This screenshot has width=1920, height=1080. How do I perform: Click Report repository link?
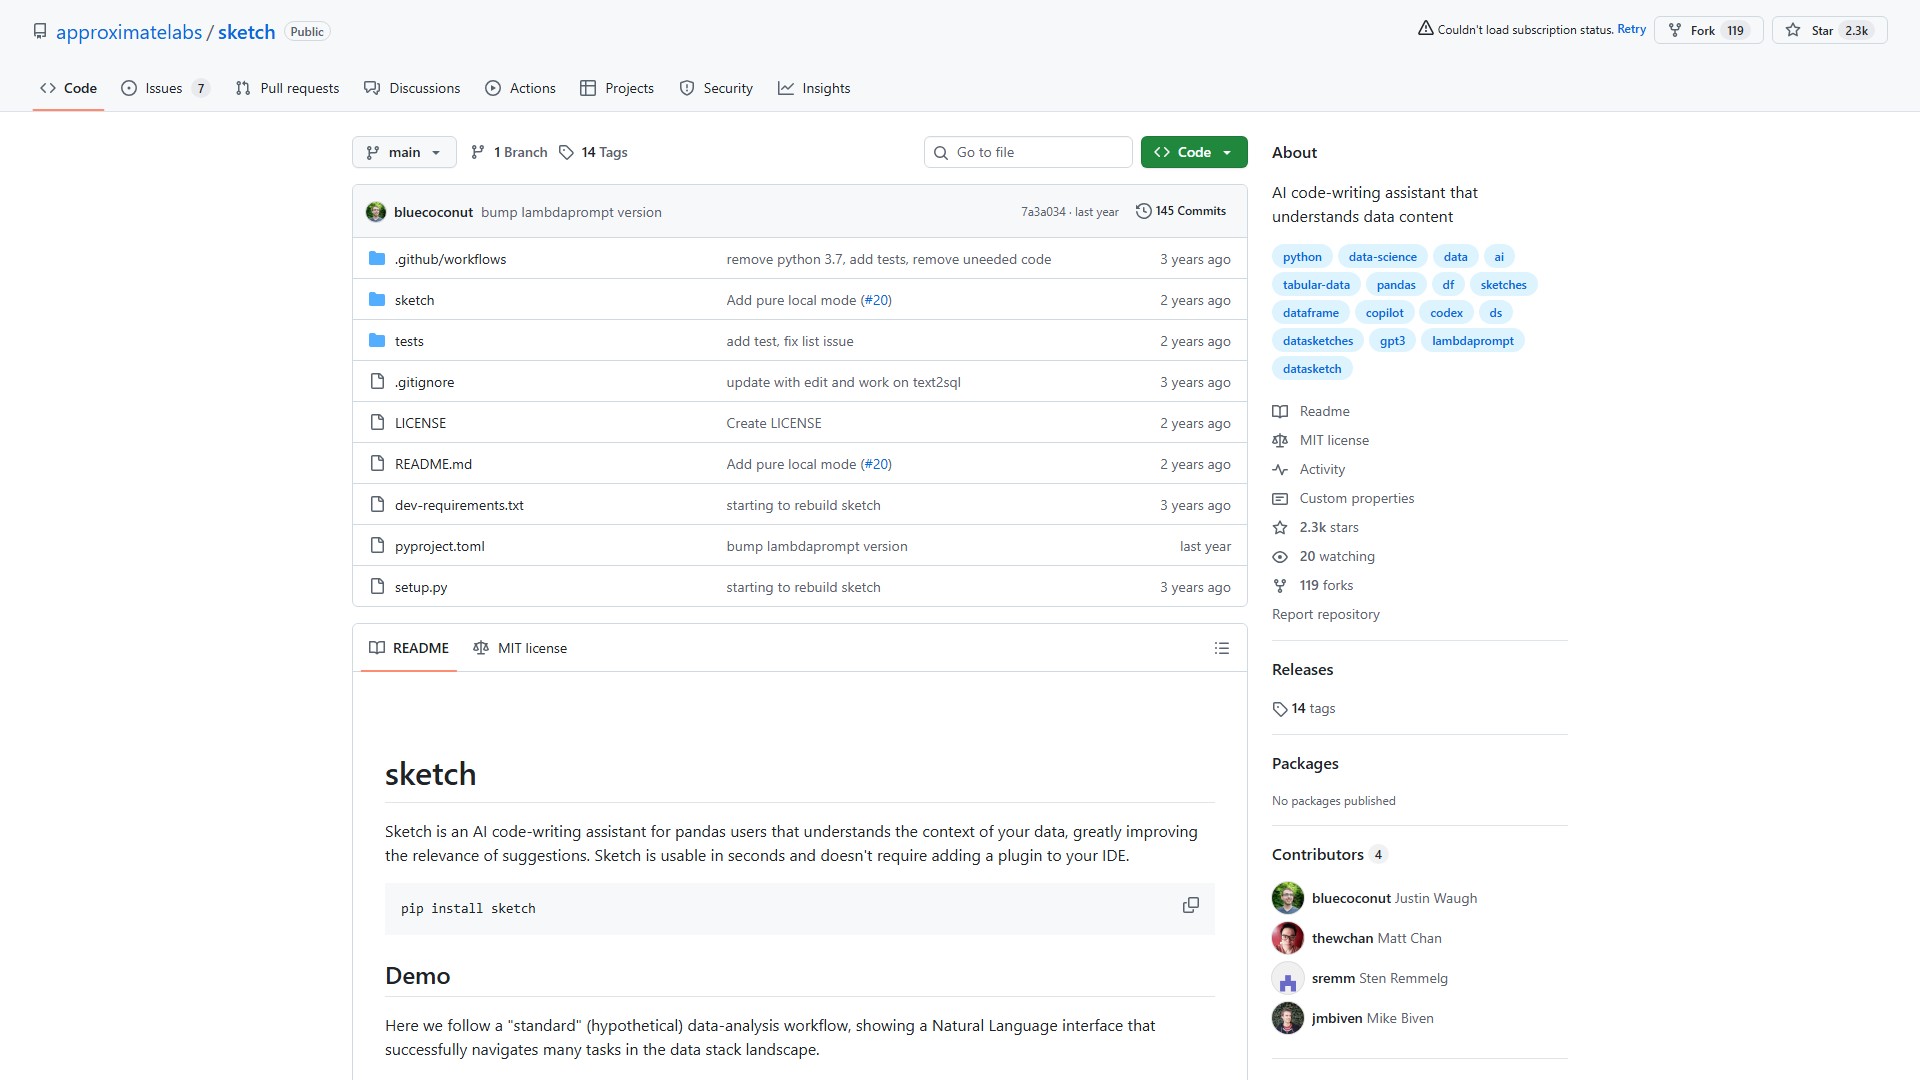1325,614
